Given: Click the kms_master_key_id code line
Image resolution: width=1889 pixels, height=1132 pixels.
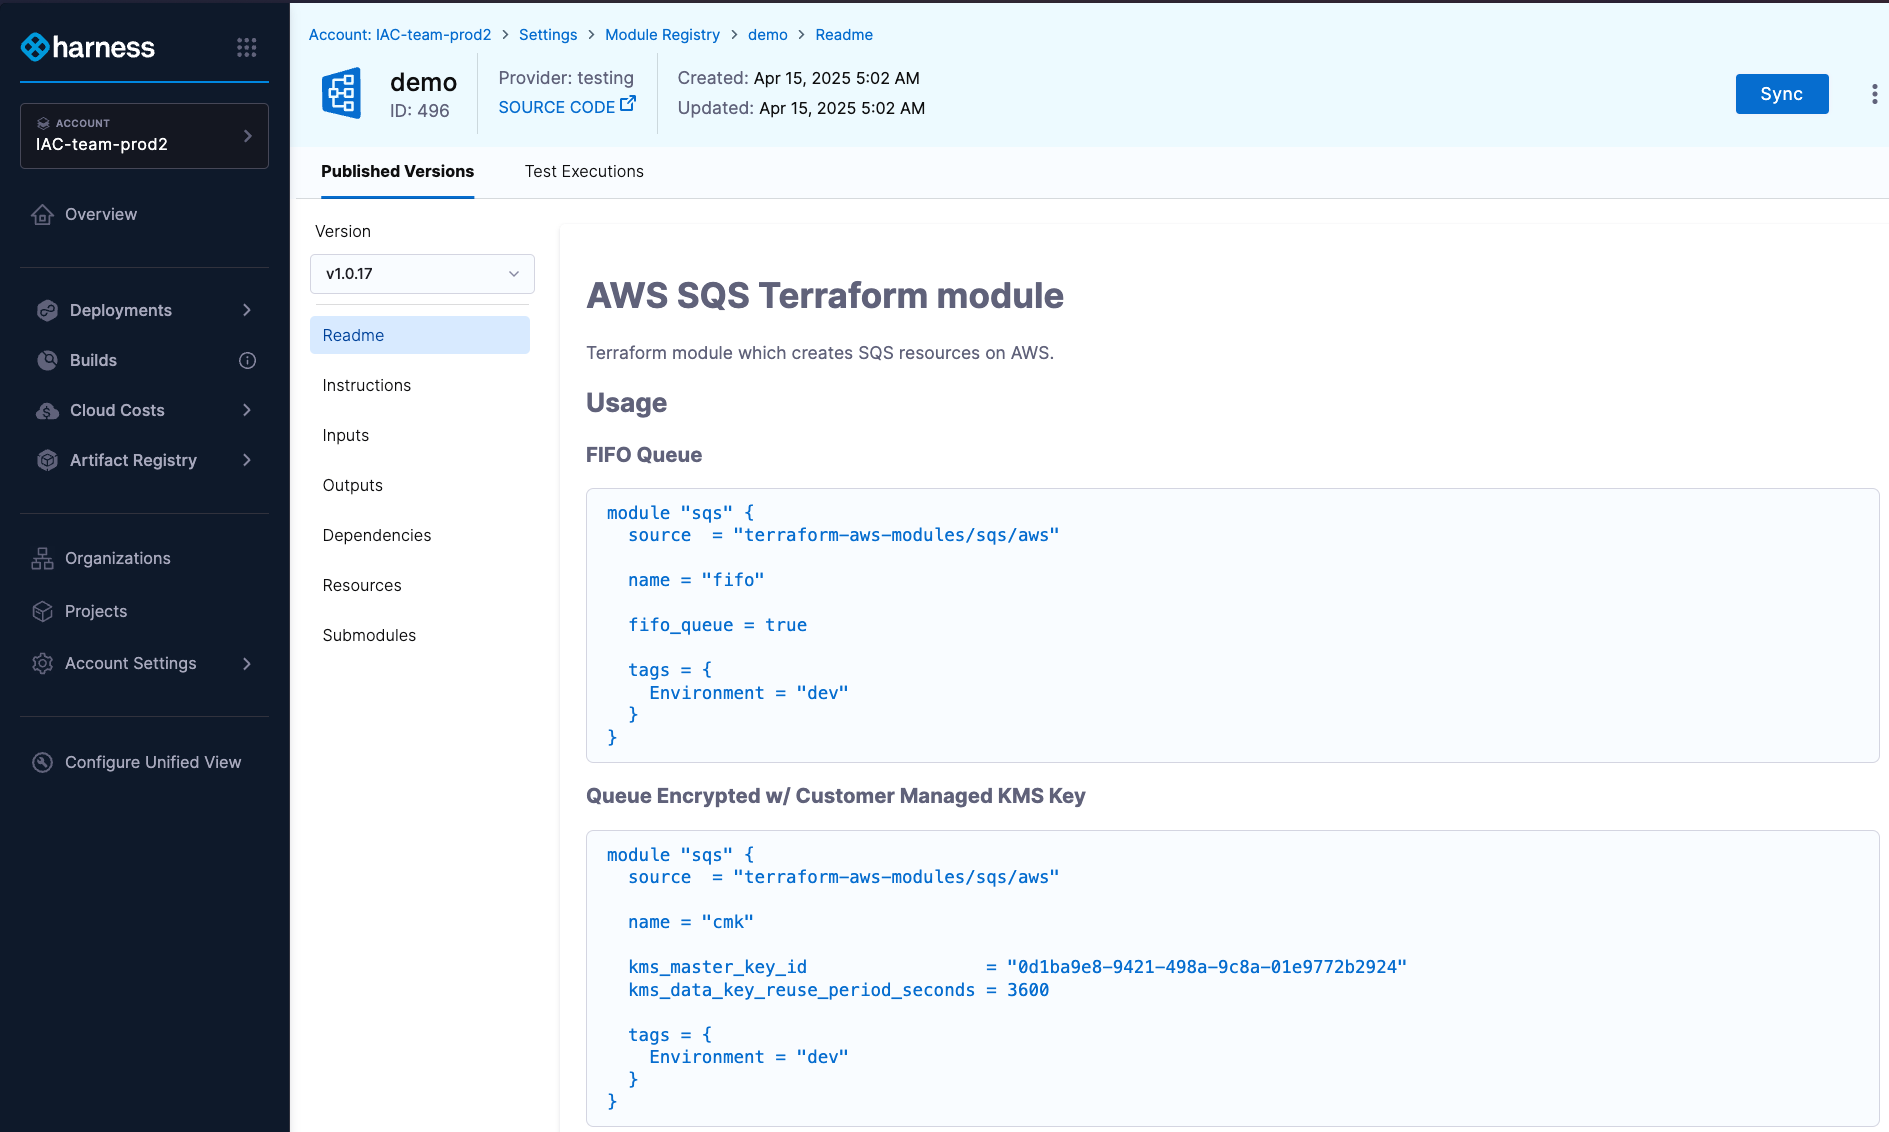Looking at the screenshot, I should click(x=1017, y=967).
